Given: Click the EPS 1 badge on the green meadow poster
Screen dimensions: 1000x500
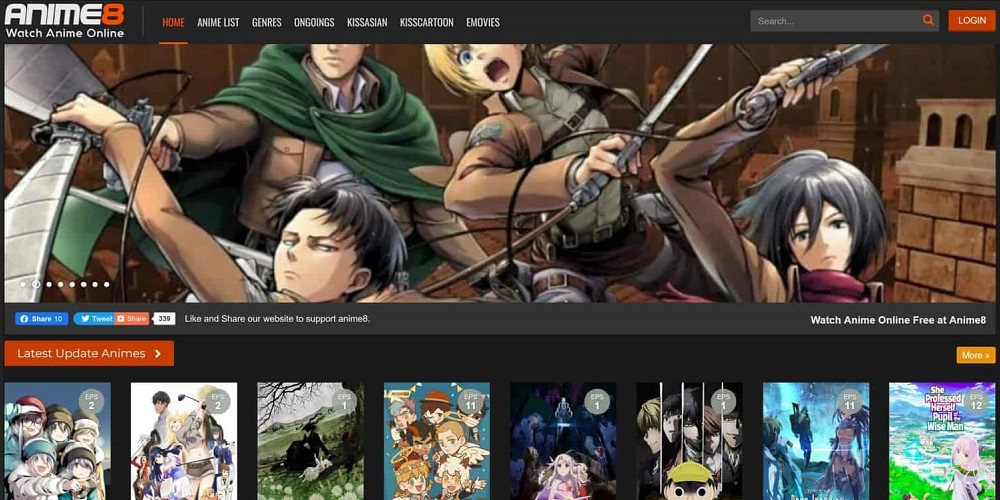Looking at the screenshot, I should pyautogui.click(x=344, y=402).
